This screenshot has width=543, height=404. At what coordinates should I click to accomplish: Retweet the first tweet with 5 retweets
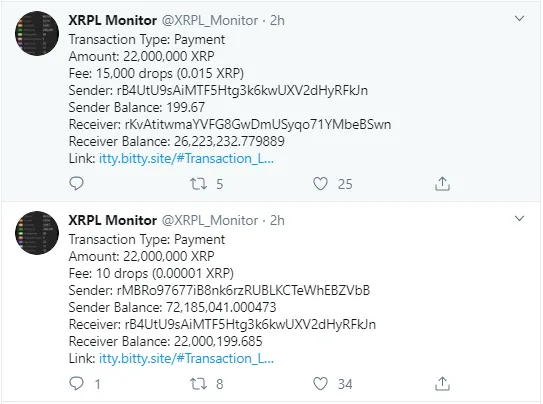(198, 184)
